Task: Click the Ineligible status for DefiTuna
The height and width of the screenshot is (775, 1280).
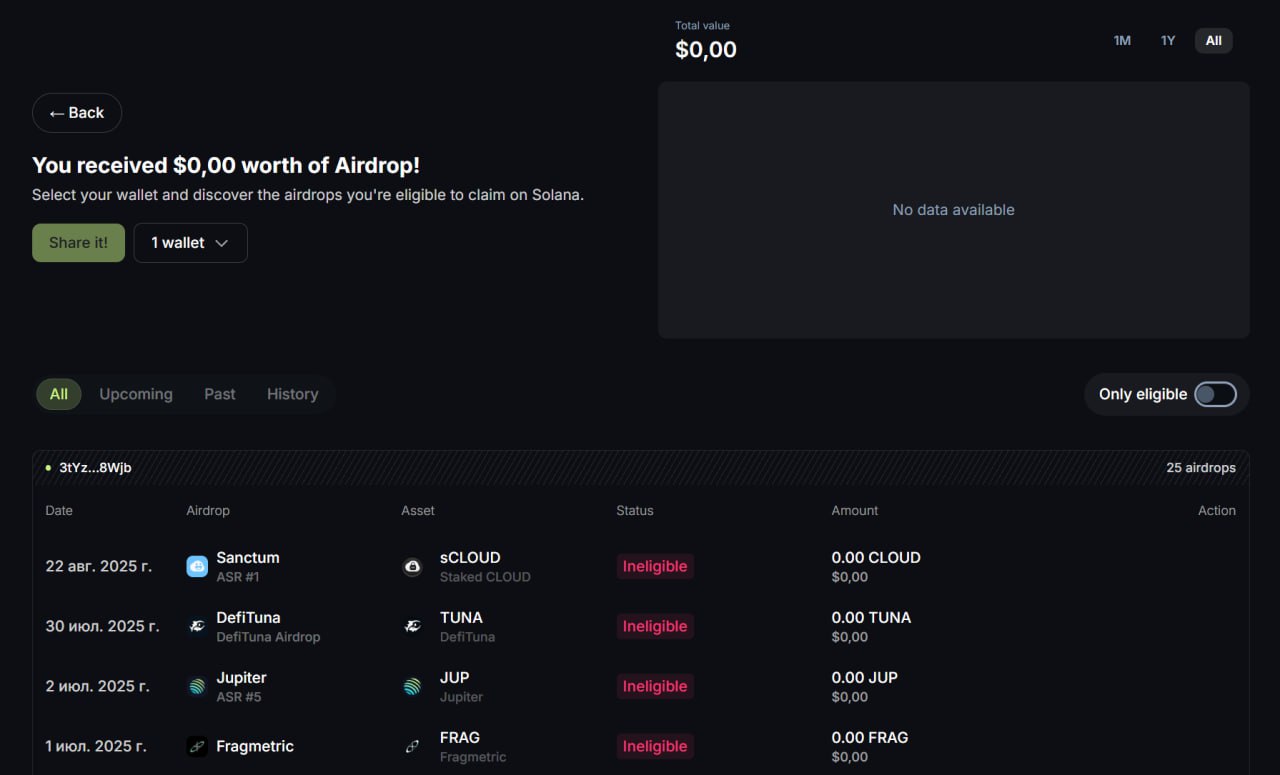Action: click(655, 627)
